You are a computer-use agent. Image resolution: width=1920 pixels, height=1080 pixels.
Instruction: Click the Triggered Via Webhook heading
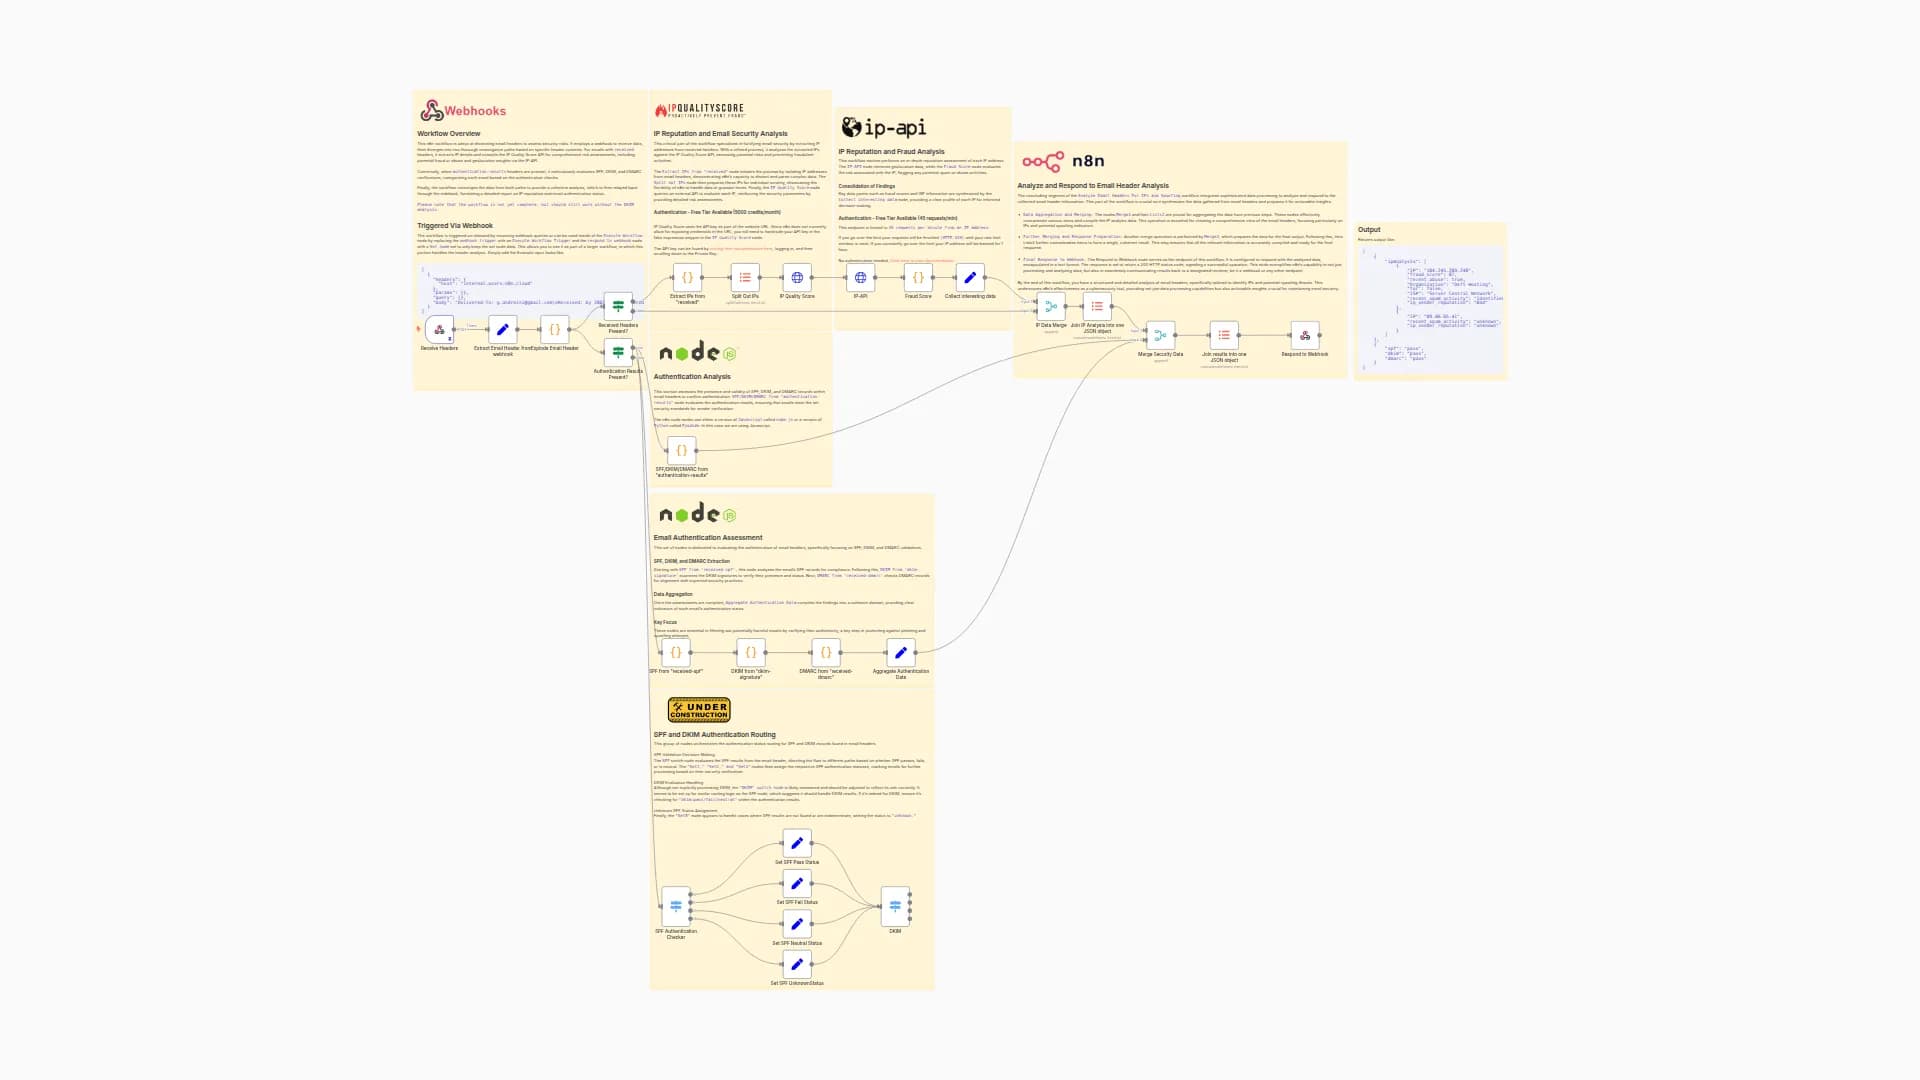[x=455, y=226]
